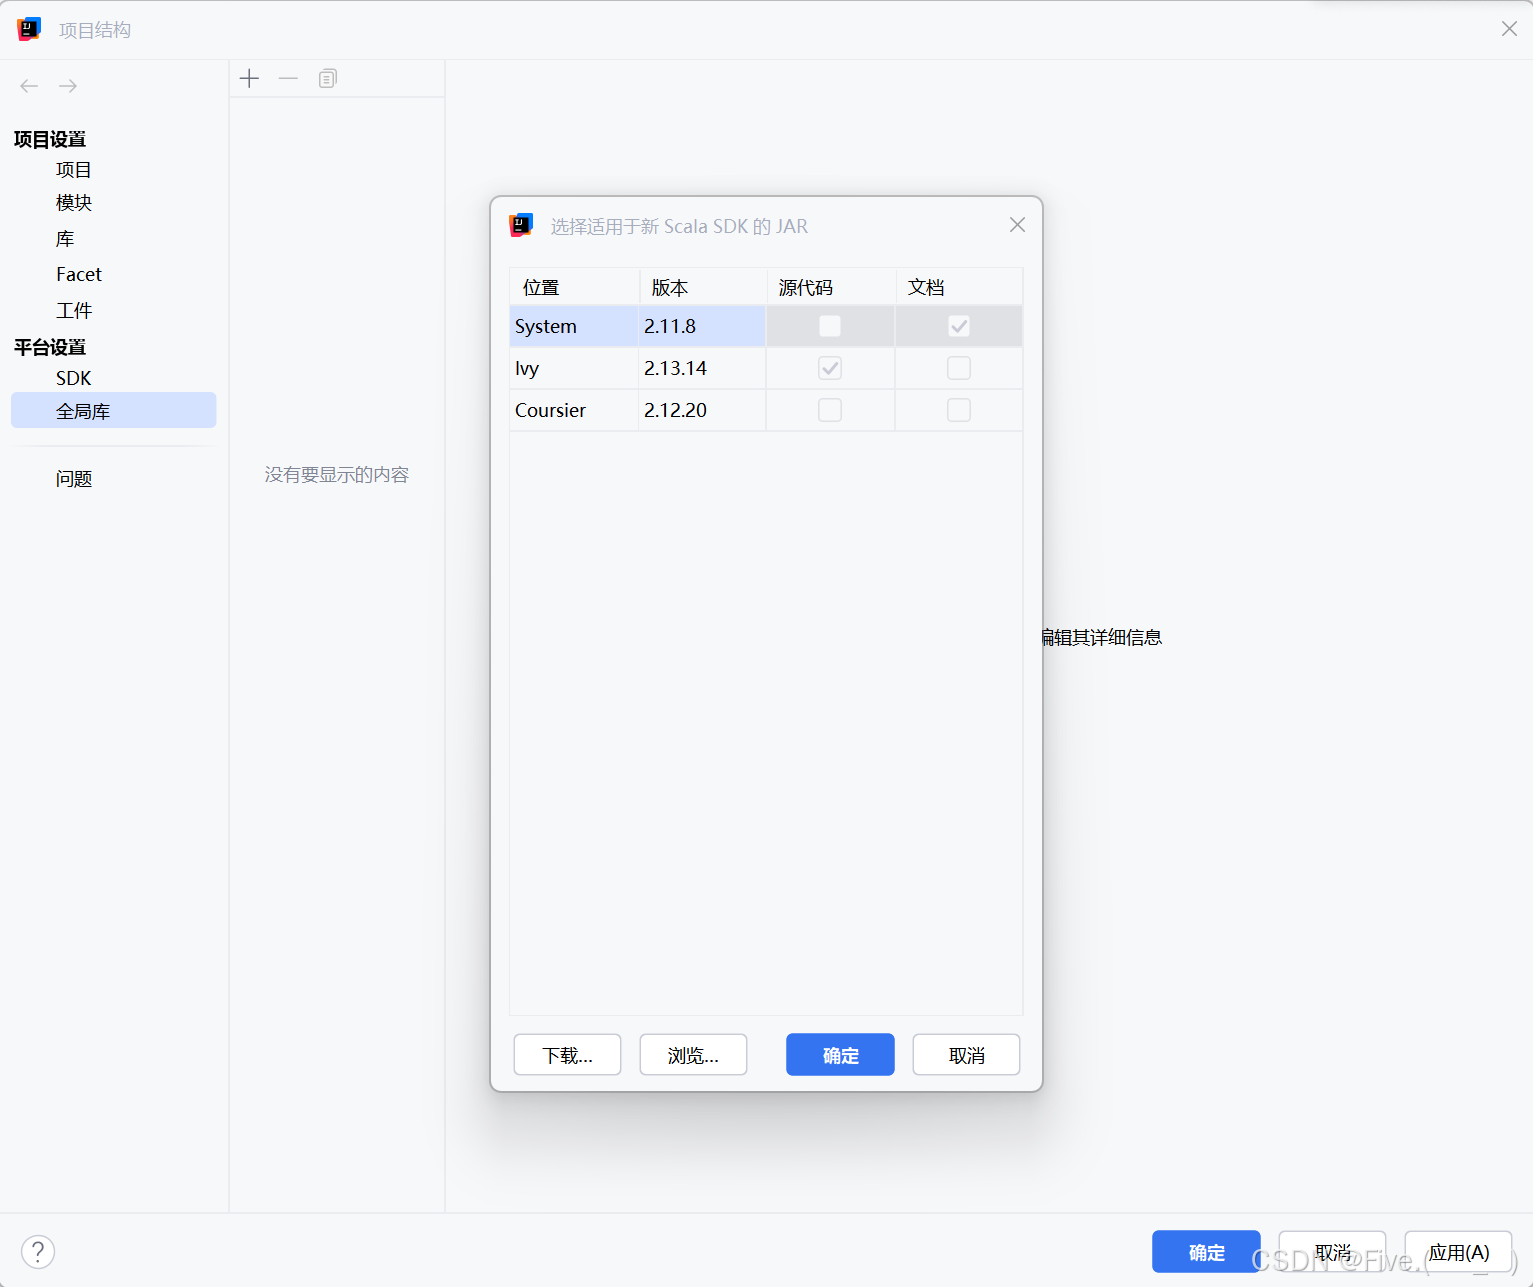Click 确定 in the 项目结构 window

click(1206, 1252)
